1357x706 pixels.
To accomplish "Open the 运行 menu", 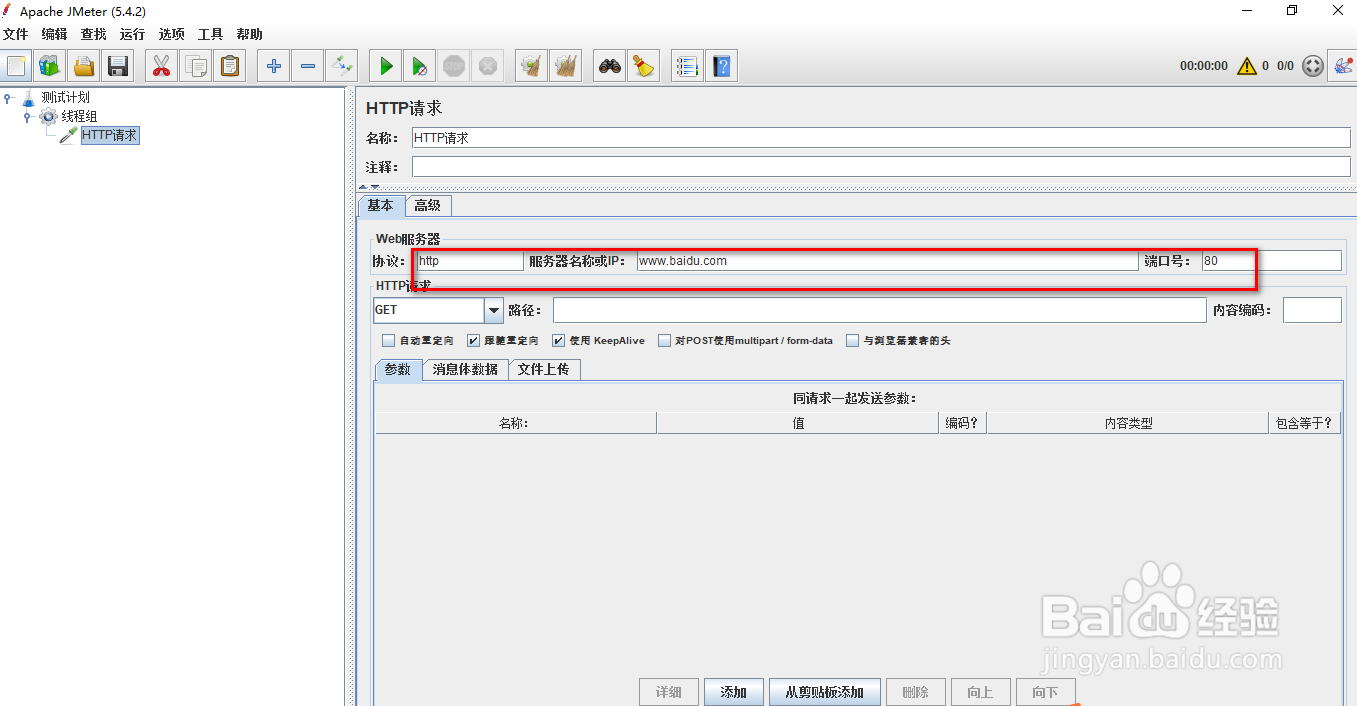I will point(132,34).
